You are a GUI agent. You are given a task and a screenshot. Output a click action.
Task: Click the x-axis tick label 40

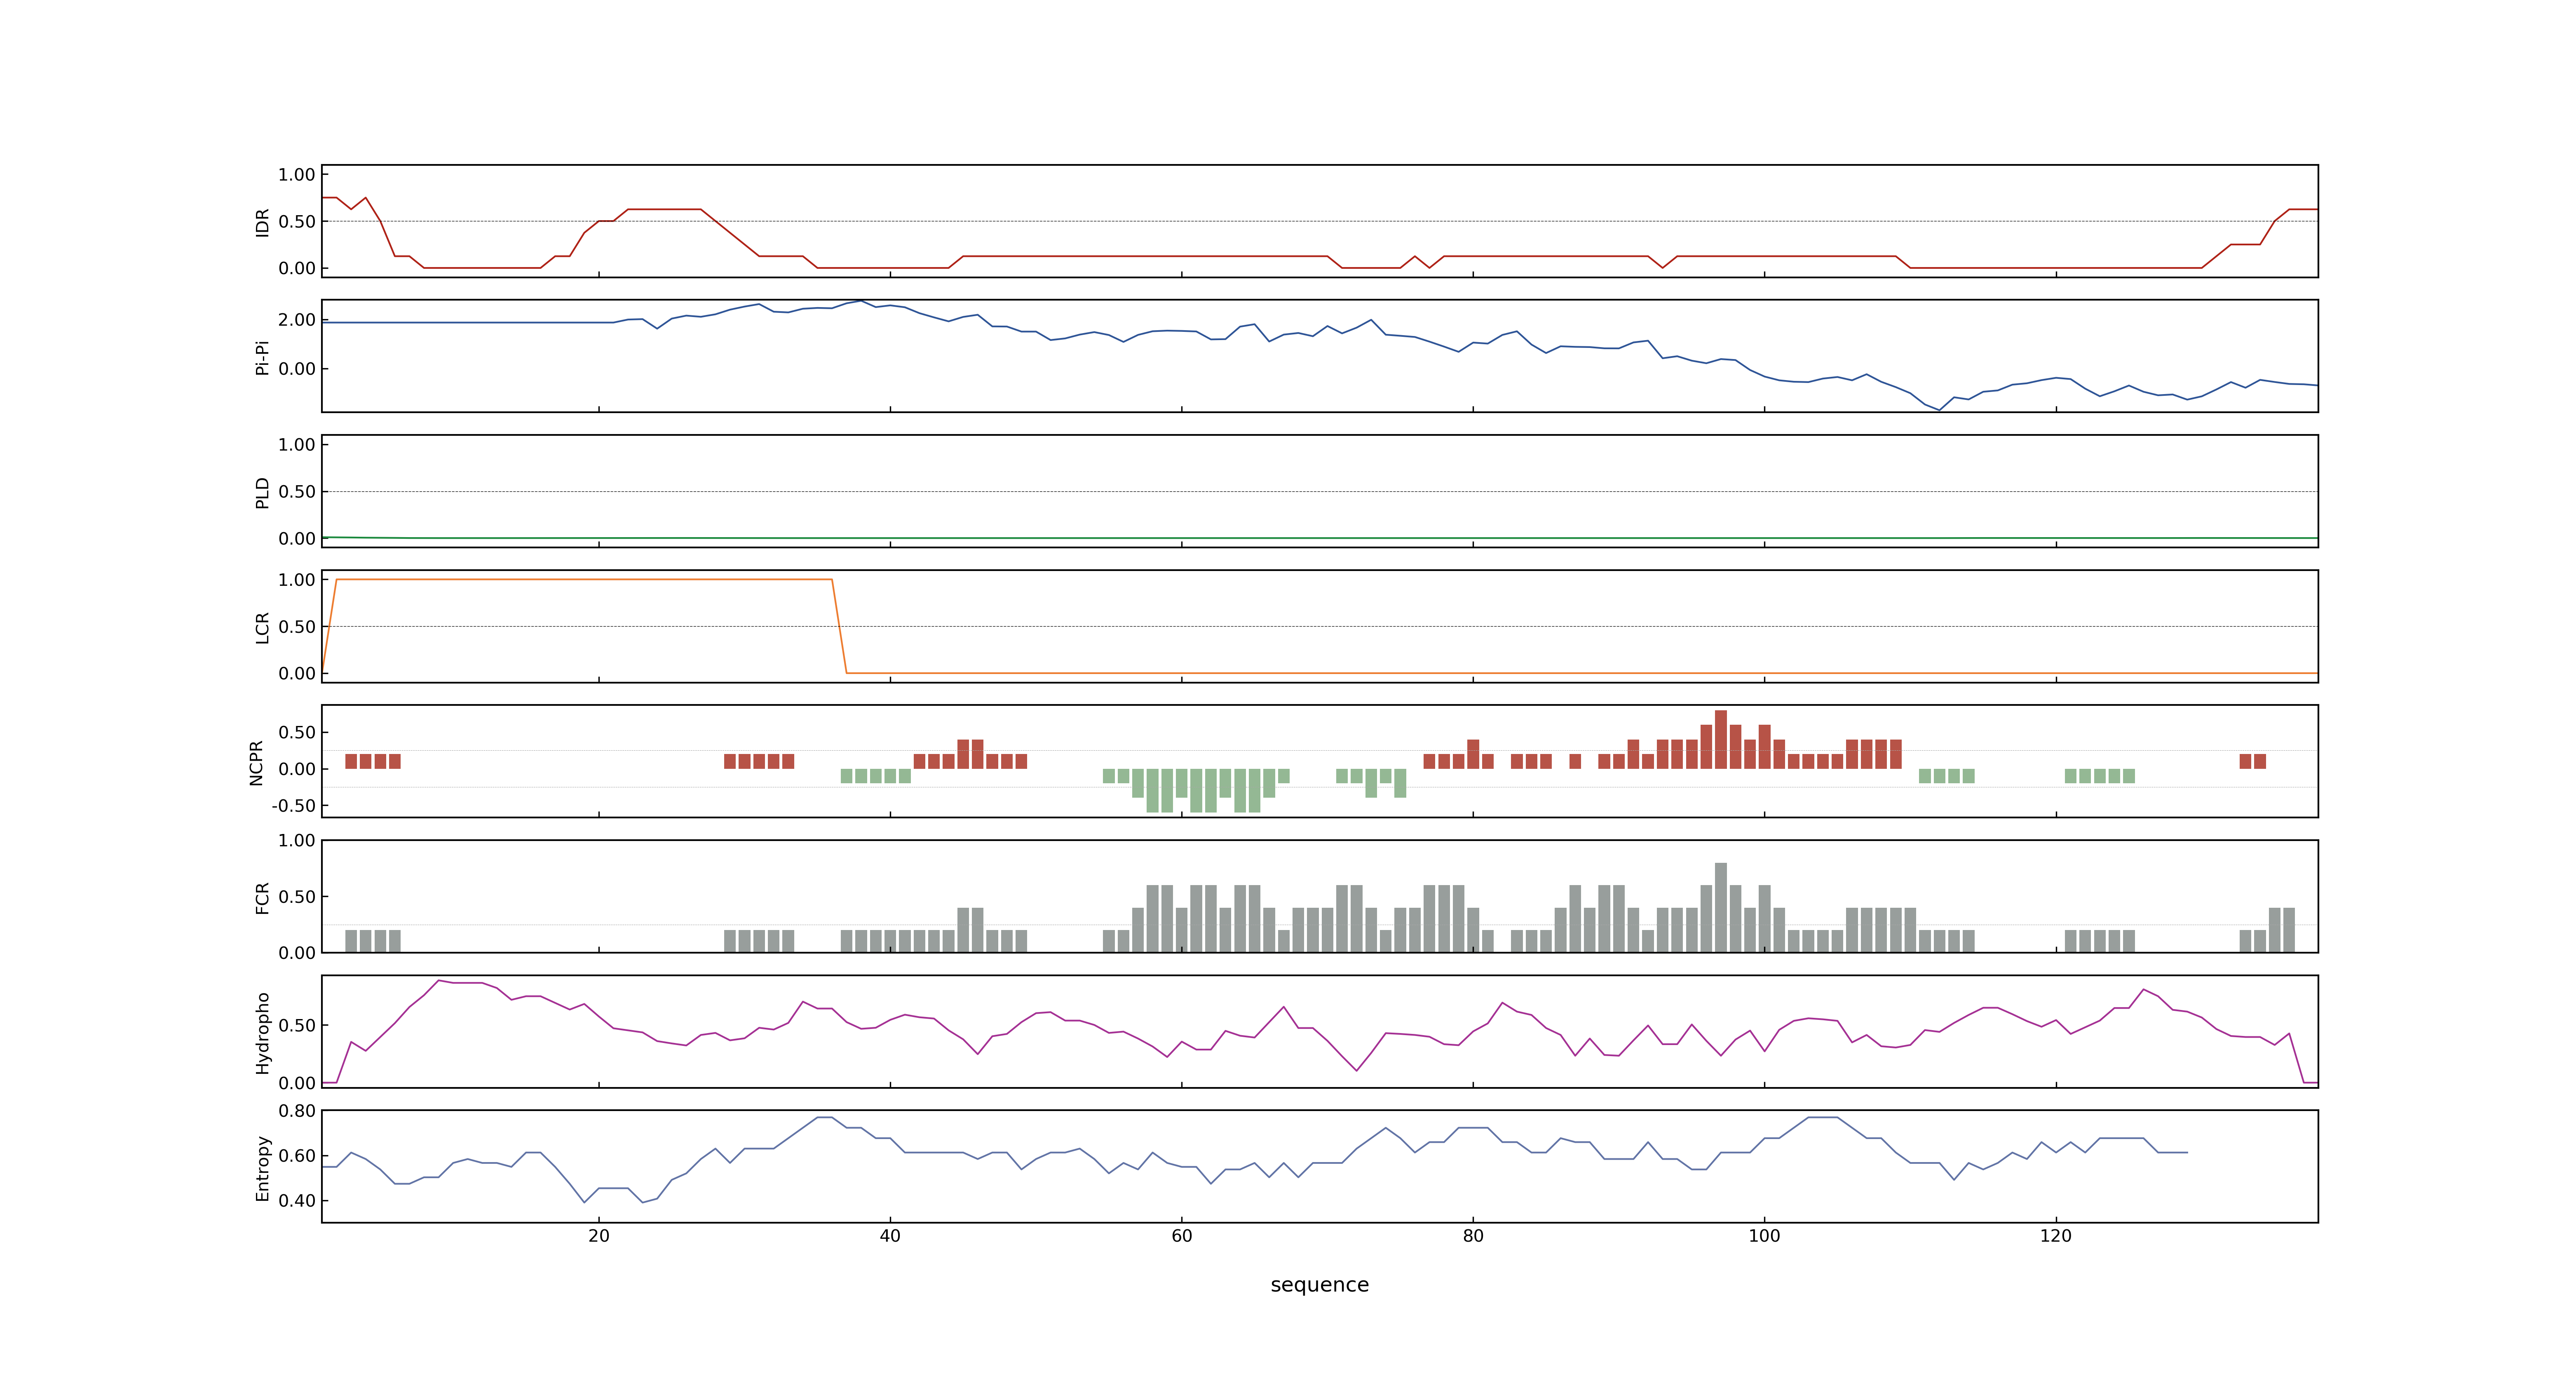(890, 1236)
